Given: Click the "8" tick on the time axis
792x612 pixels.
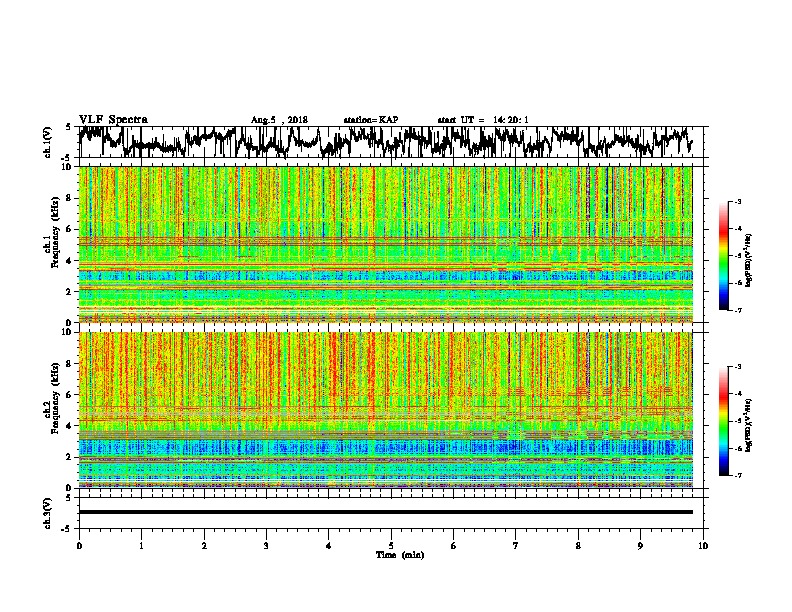Looking at the screenshot, I should tap(578, 546).
